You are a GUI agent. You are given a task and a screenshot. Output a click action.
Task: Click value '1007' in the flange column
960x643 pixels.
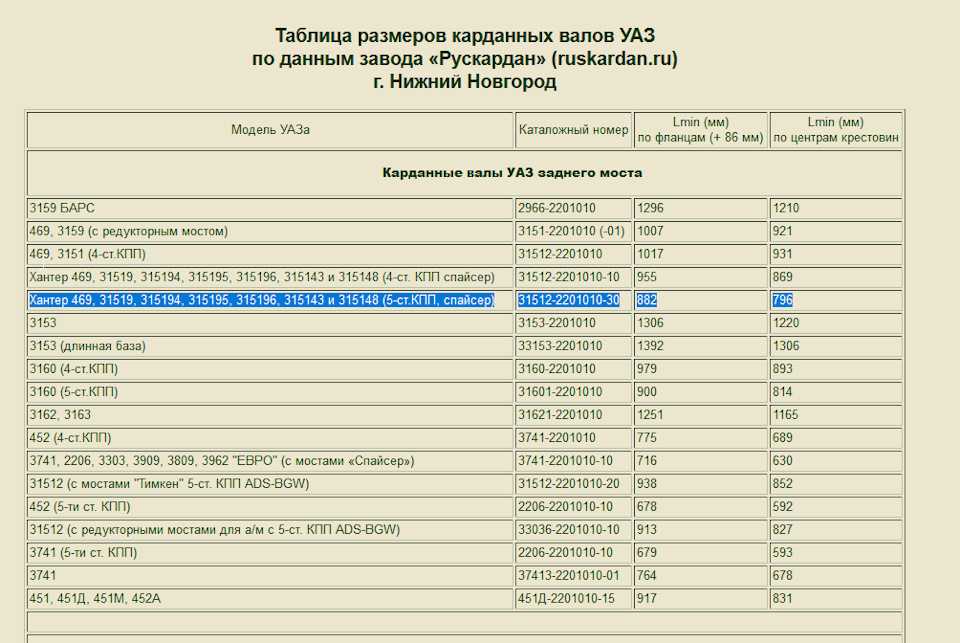pos(650,231)
